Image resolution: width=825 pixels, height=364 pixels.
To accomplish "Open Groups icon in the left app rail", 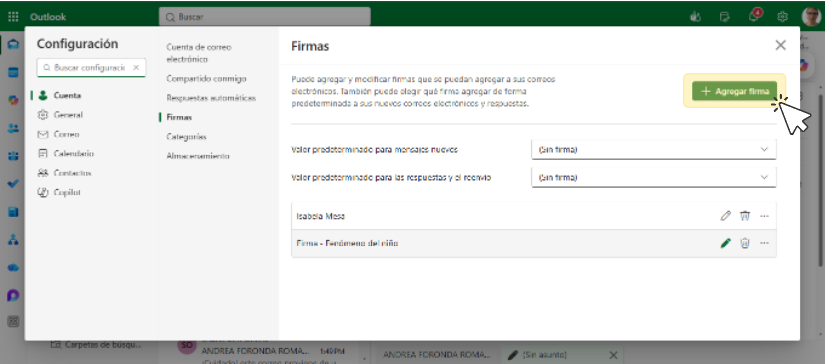I will [x=13, y=156].
